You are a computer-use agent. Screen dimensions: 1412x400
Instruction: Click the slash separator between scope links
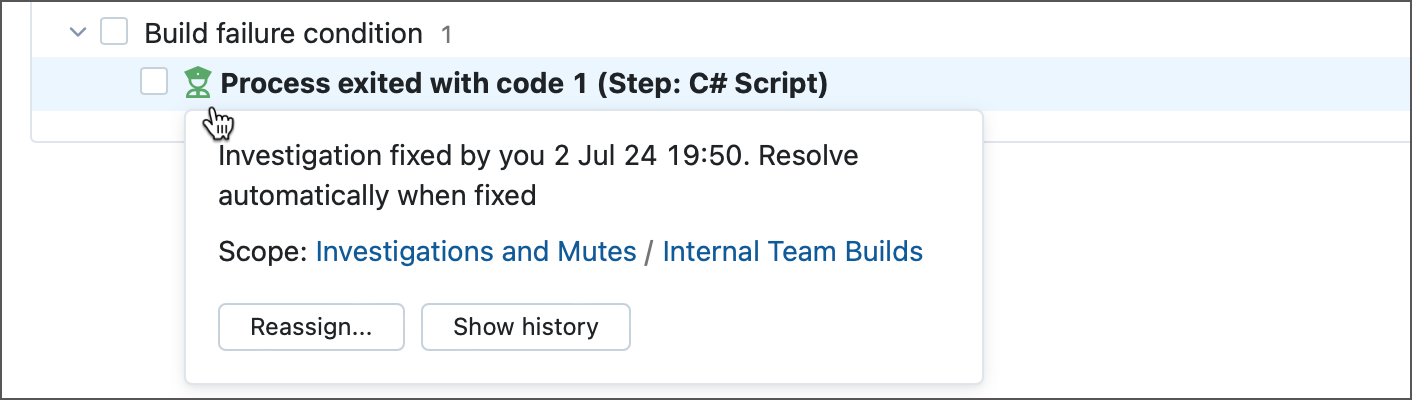pyautogui.click(x=649, y=252)
